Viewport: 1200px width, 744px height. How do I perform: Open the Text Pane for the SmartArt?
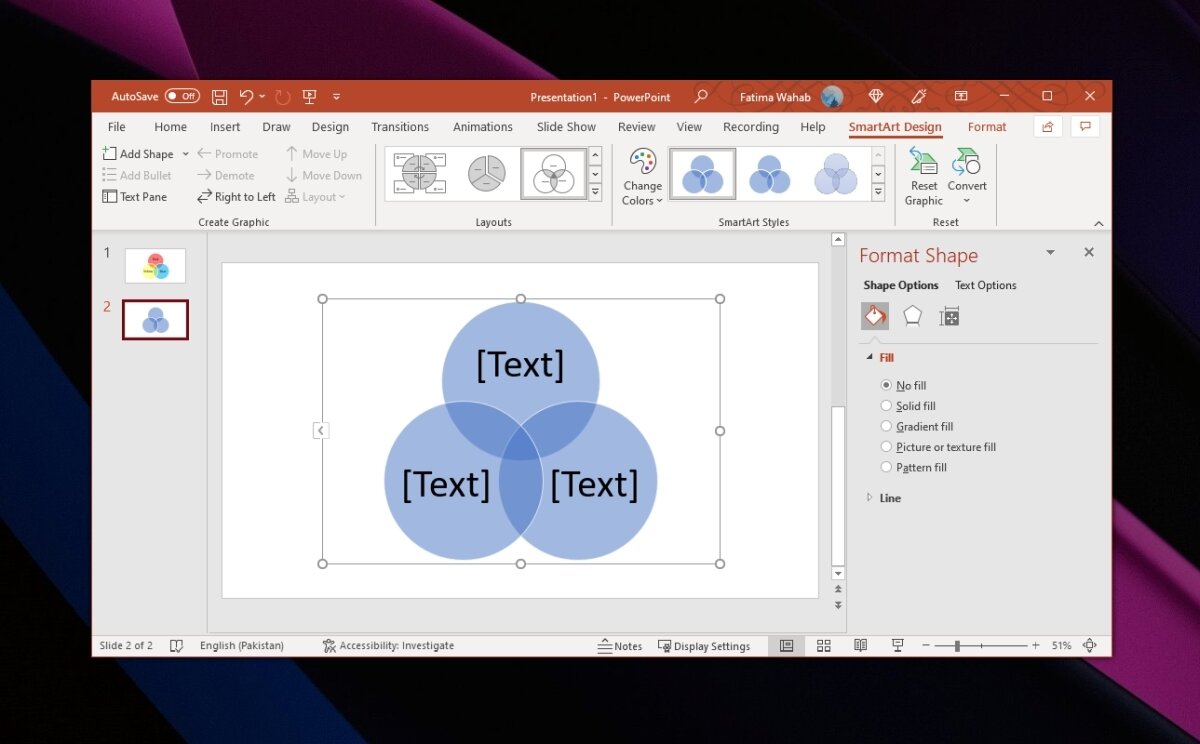(x=135, y=196)
